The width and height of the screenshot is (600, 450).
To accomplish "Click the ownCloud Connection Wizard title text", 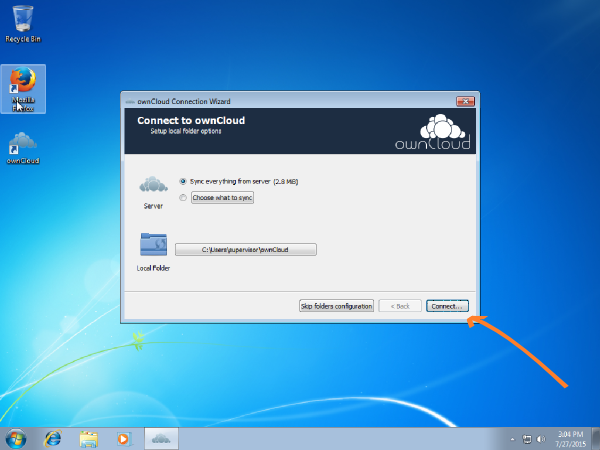I will tap(184, 101).
